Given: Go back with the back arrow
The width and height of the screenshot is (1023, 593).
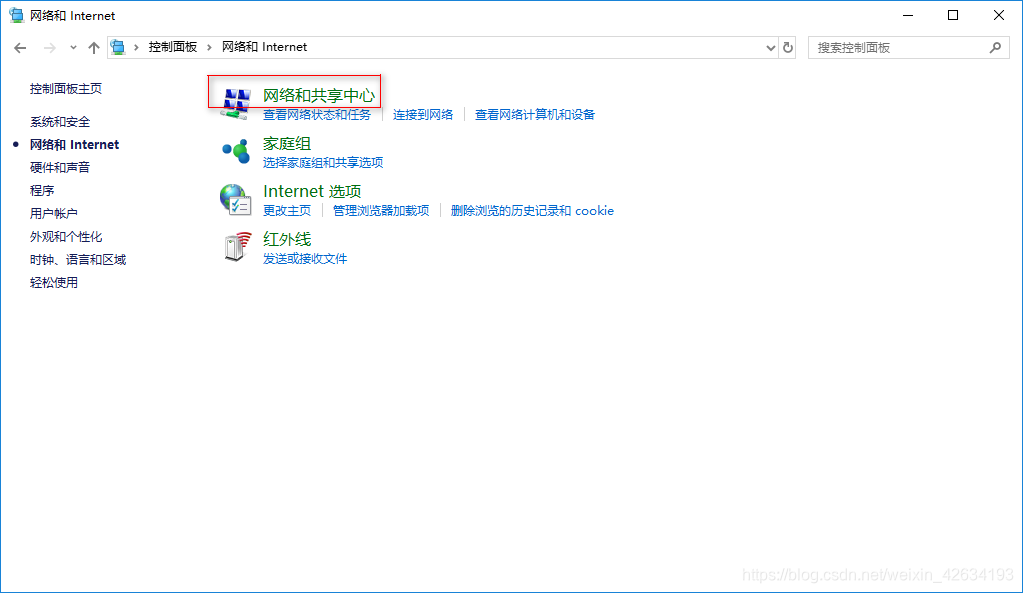Looking at the screenshot, I should pos(20,48).
